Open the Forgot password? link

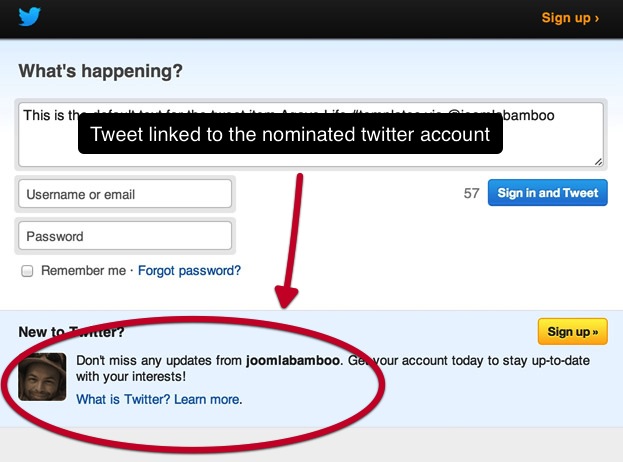click(189, 271)
